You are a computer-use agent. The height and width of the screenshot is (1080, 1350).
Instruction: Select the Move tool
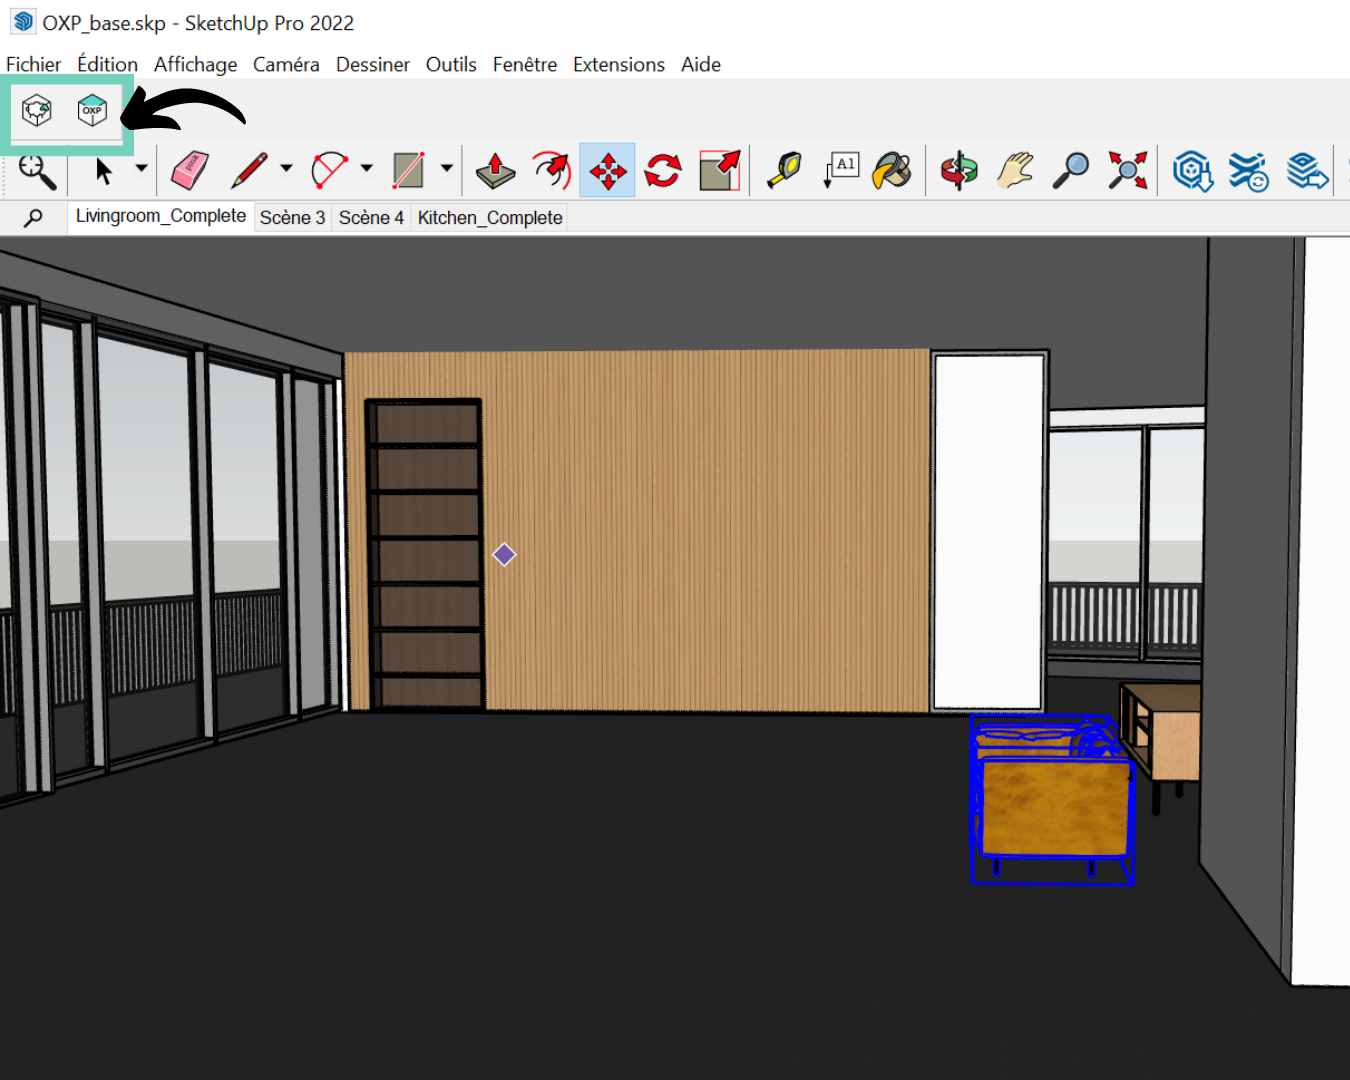607,171
